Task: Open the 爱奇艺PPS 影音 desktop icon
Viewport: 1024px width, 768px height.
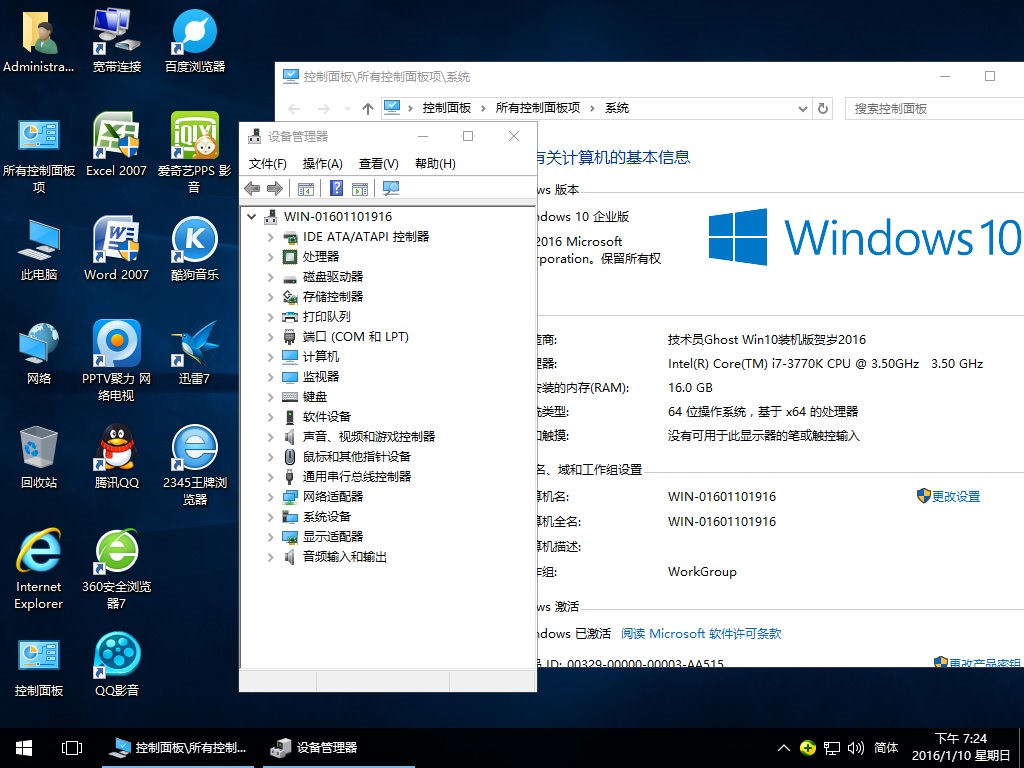Action: point(195,153)
